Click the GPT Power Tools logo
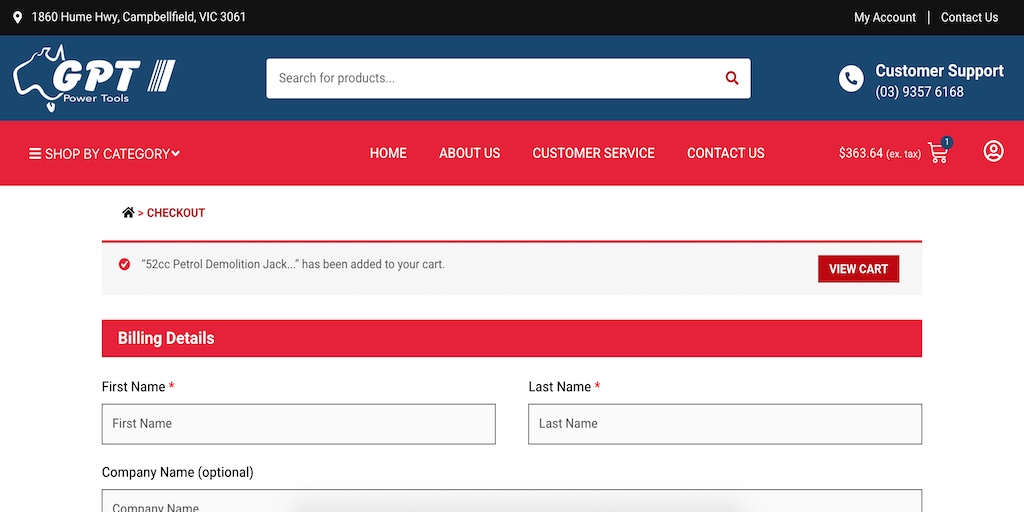Screen dimensions: 1024x512 (x=94, y=78)
